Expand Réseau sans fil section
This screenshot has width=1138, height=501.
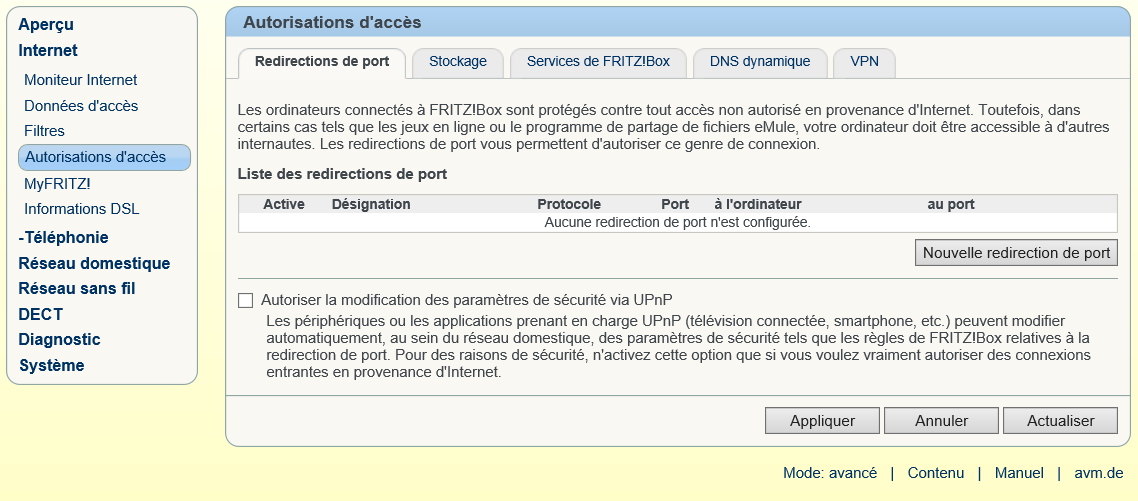77,288
